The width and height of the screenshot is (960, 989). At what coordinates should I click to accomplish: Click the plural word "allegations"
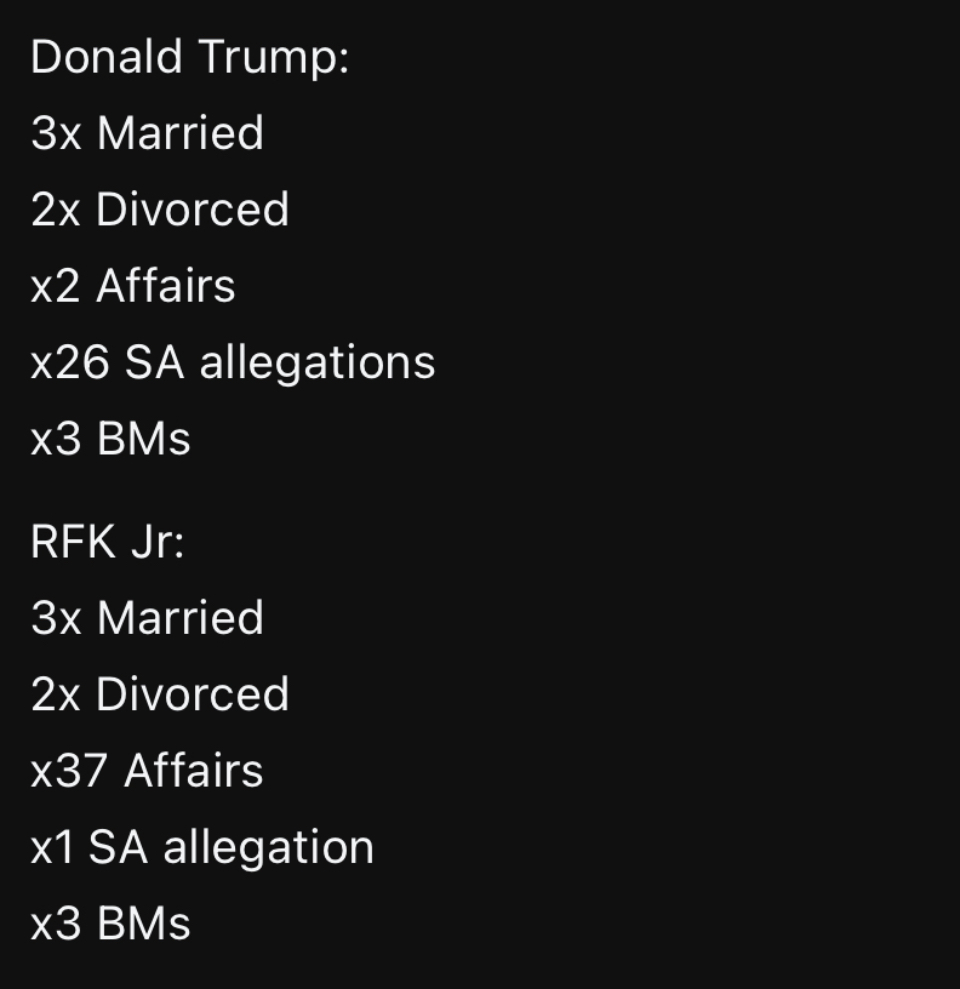point(317,362)
